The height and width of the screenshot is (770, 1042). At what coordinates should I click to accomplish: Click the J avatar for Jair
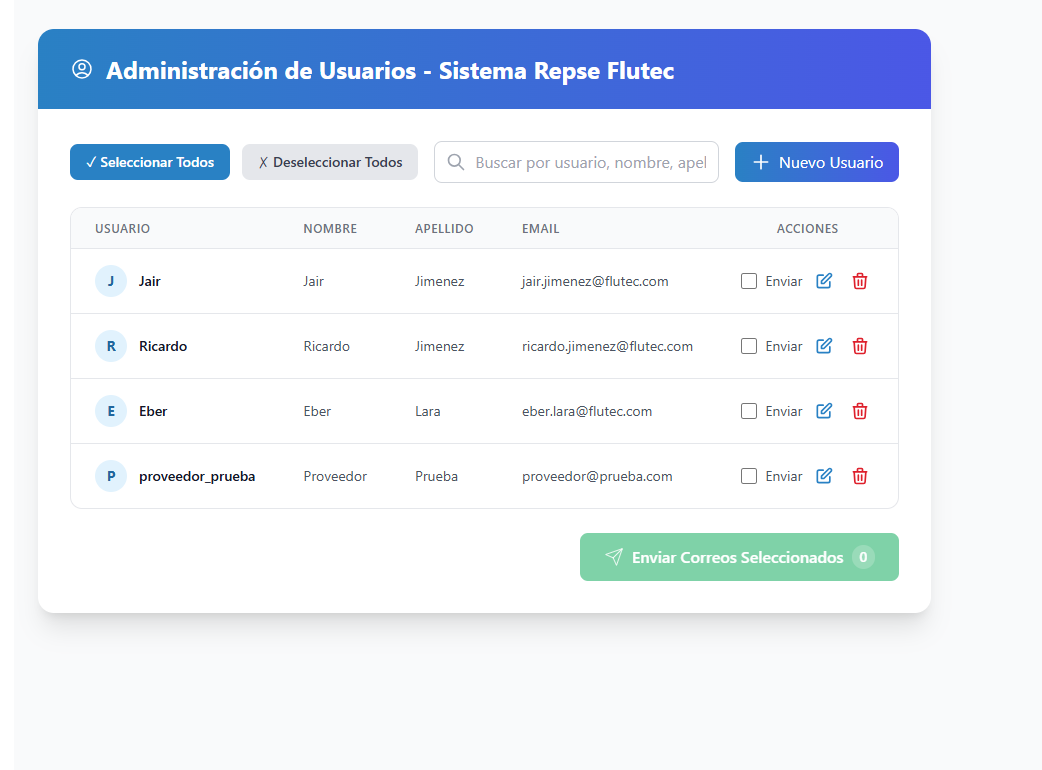pos(111,281)
